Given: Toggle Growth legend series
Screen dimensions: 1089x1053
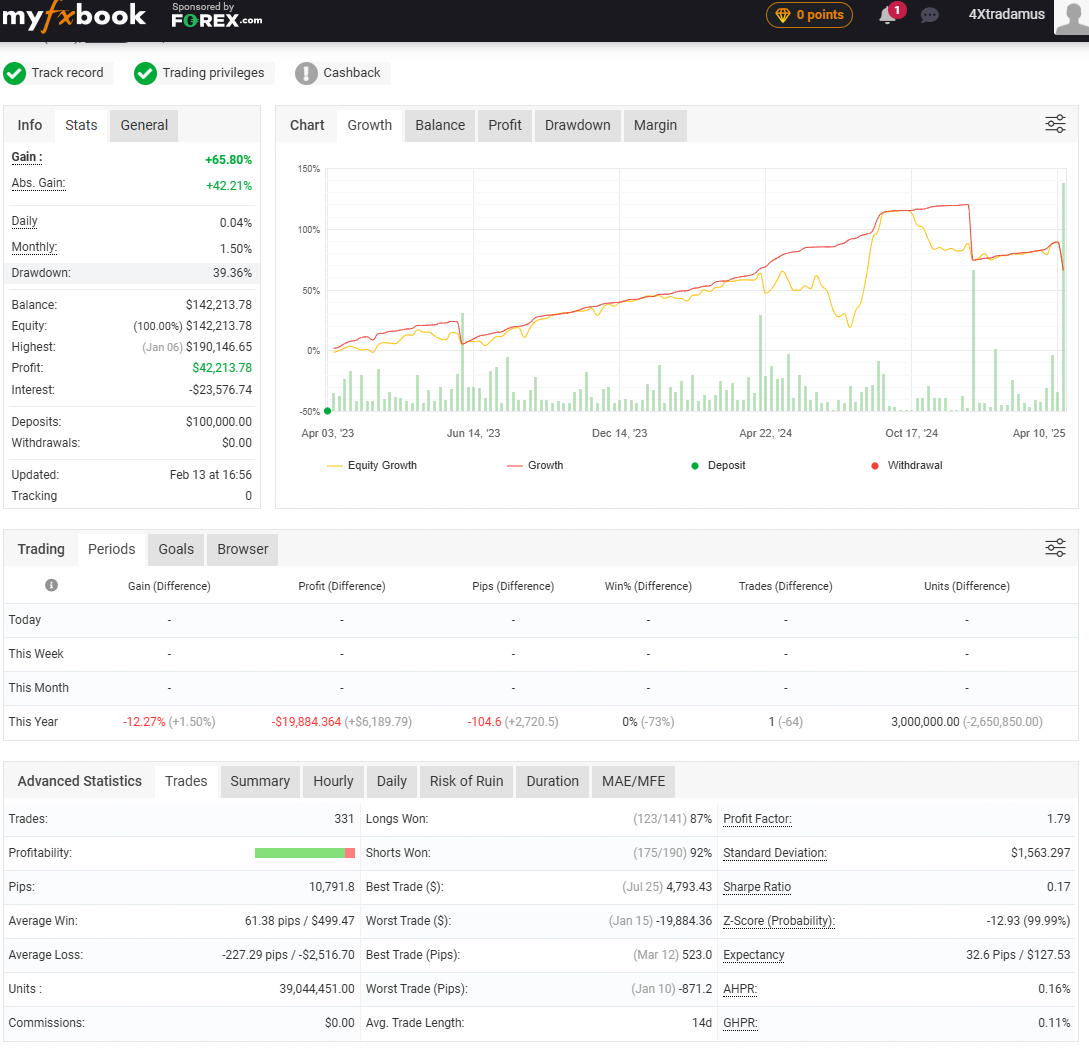Looking at the screenshot, I should 535,465.
